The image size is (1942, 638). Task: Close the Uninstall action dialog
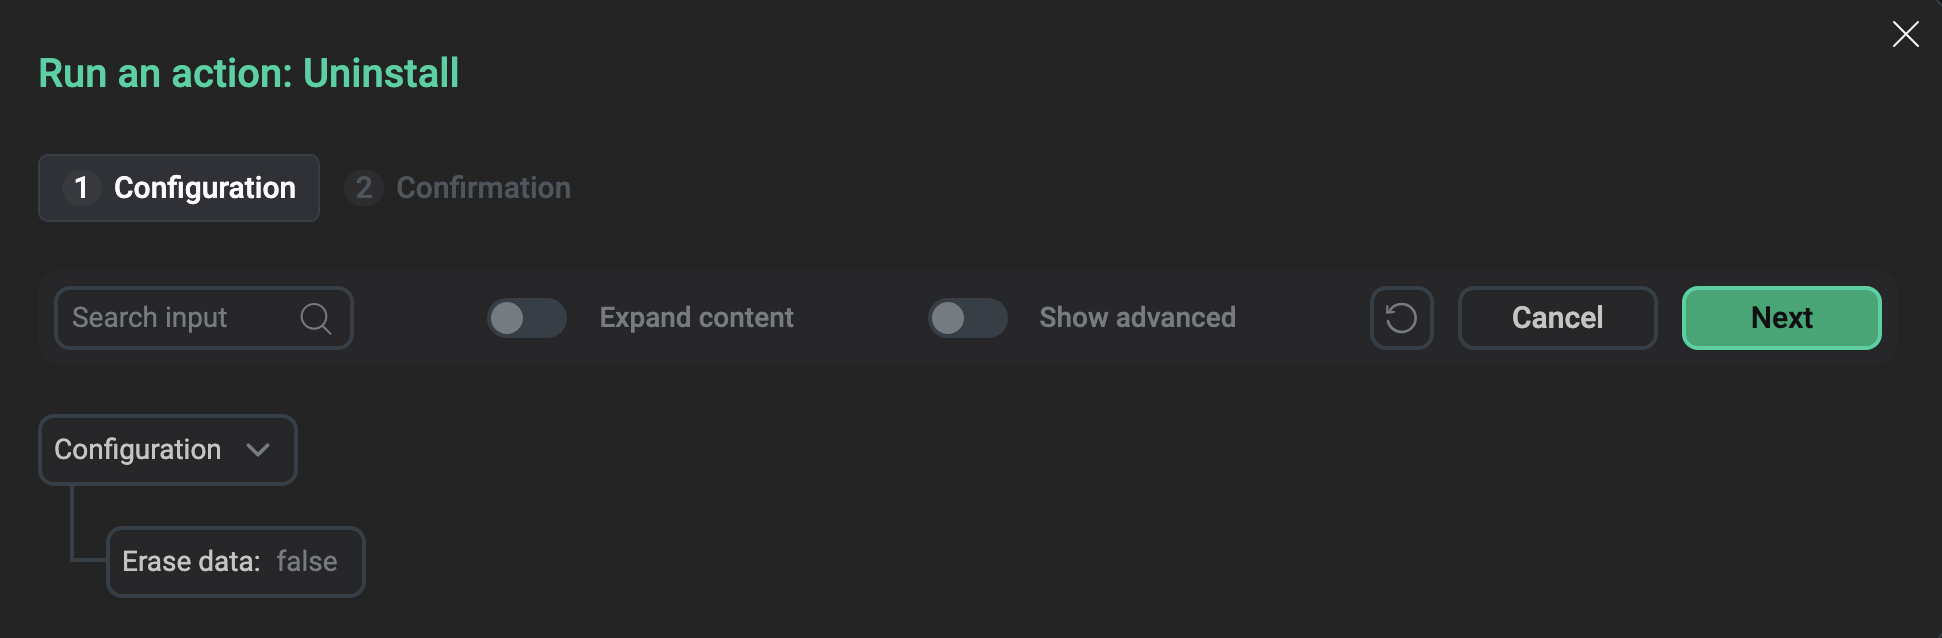(1905, 34)
